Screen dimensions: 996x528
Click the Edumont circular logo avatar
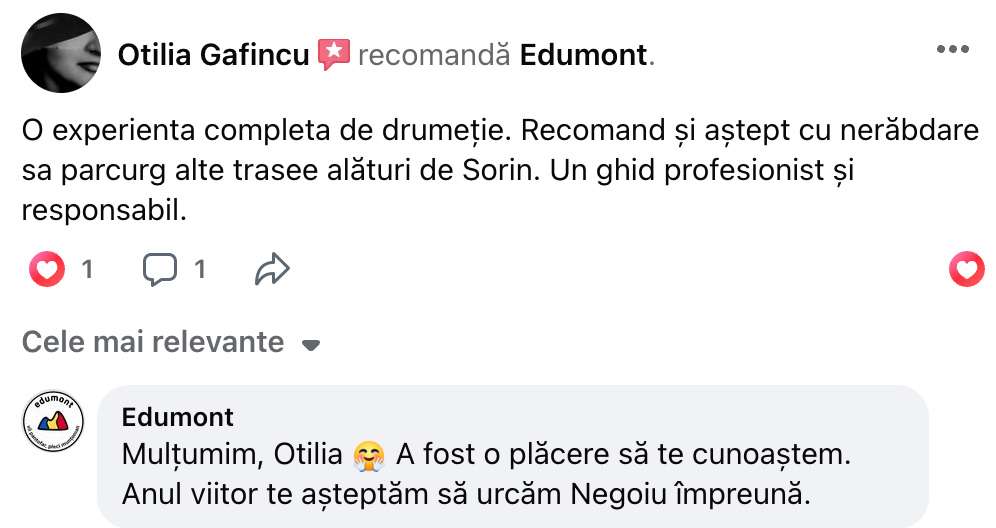point(53,421)
